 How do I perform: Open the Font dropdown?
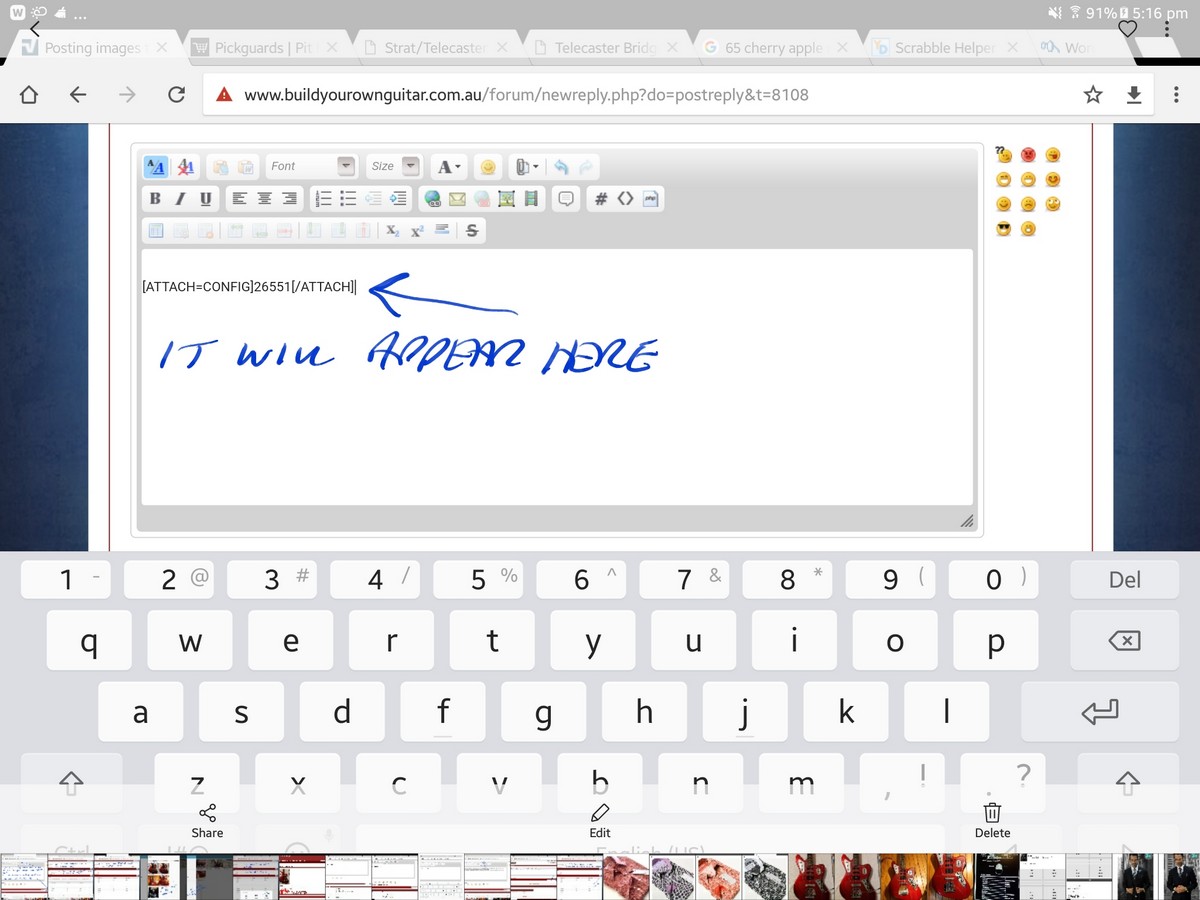click(311, 166)
